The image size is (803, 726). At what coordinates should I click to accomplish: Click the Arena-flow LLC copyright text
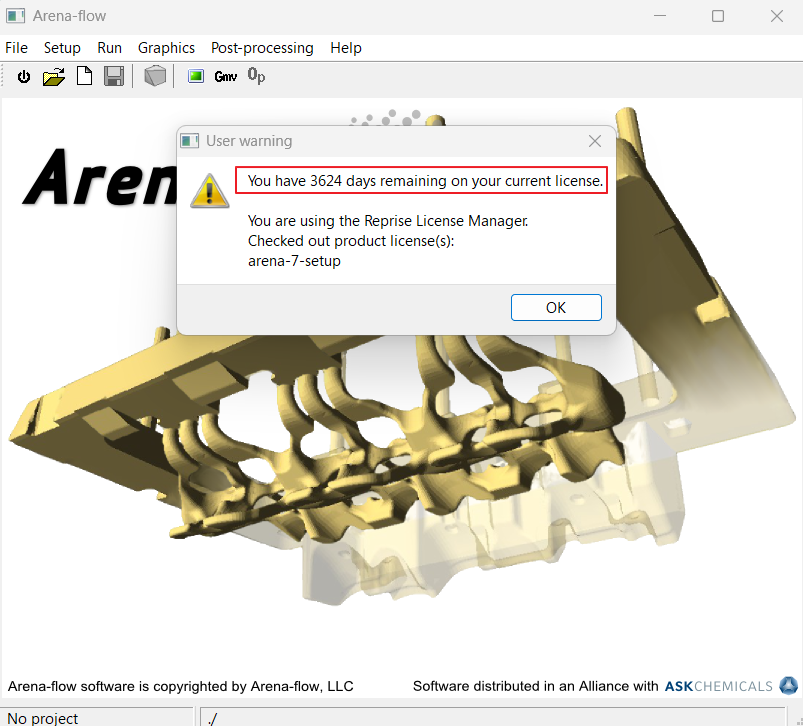coord(180,686)
